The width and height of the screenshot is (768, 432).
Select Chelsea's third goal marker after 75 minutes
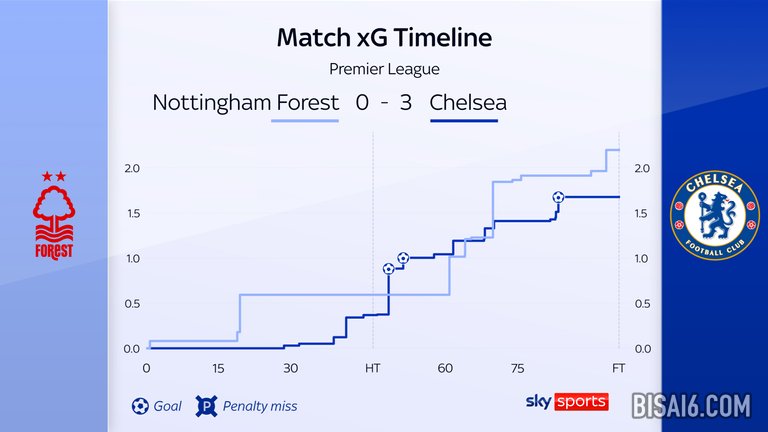tap(558, 198)
